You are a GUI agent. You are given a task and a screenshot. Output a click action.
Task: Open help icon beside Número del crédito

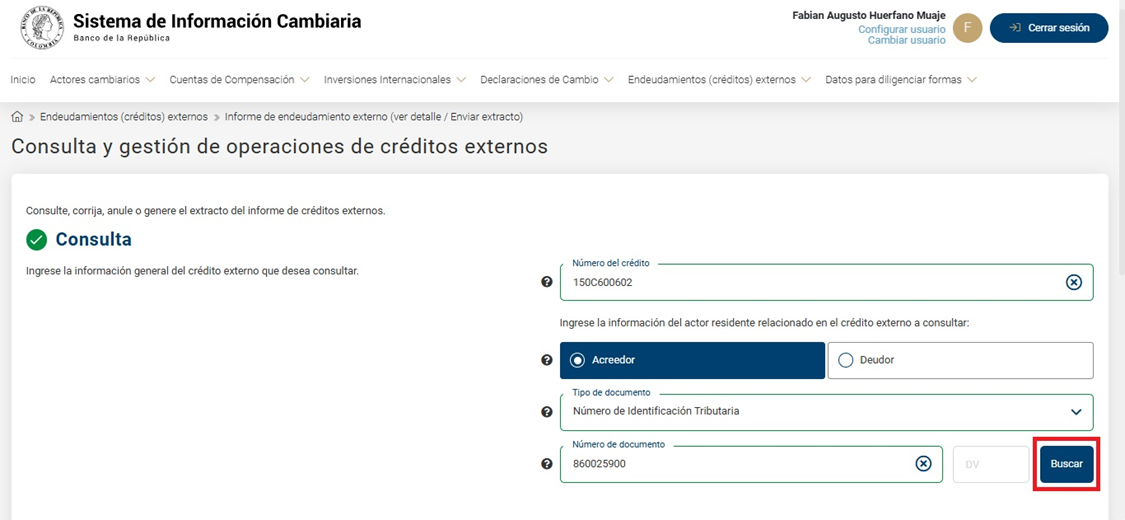pos(546,282)
